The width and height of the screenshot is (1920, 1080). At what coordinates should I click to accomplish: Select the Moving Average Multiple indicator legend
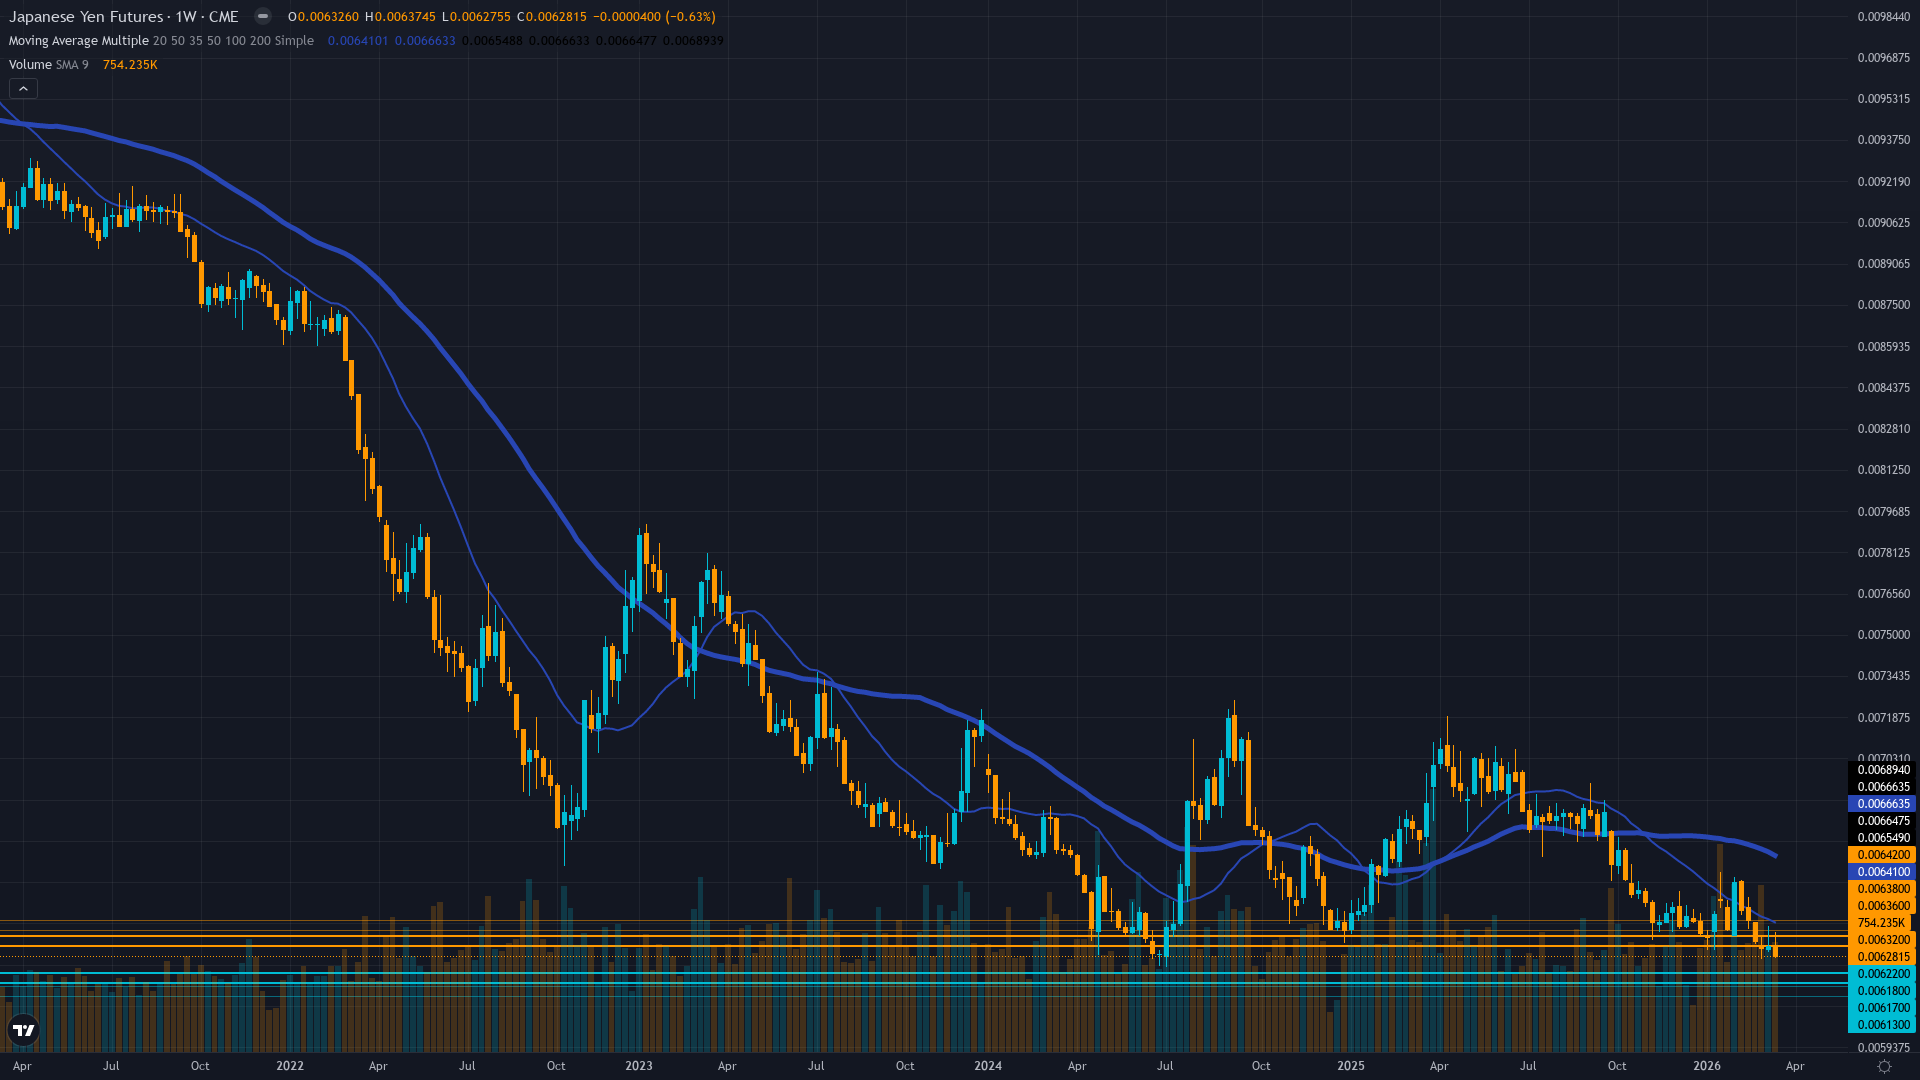click(161, 41)
